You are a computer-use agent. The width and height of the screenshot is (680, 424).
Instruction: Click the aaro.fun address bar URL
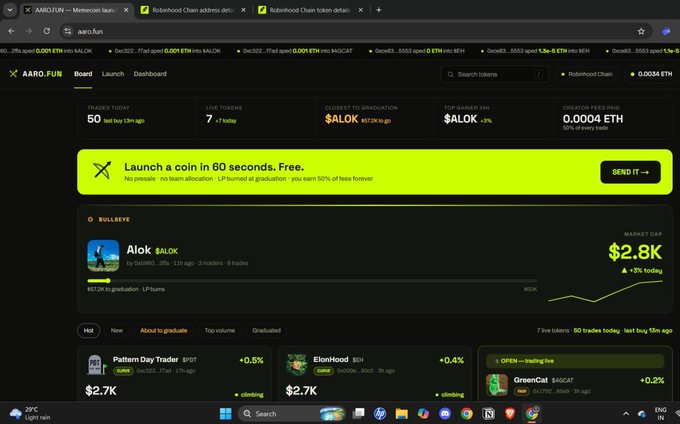(x=90, y=32)
